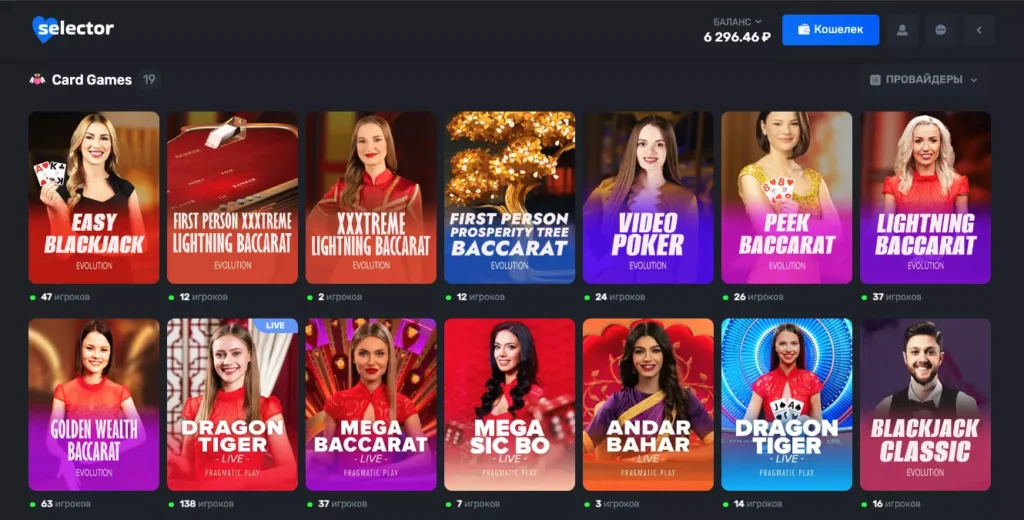Screen dimensions: 1024x520
Task: Launch Video Poker by Evolution
Action: [648, 197]
